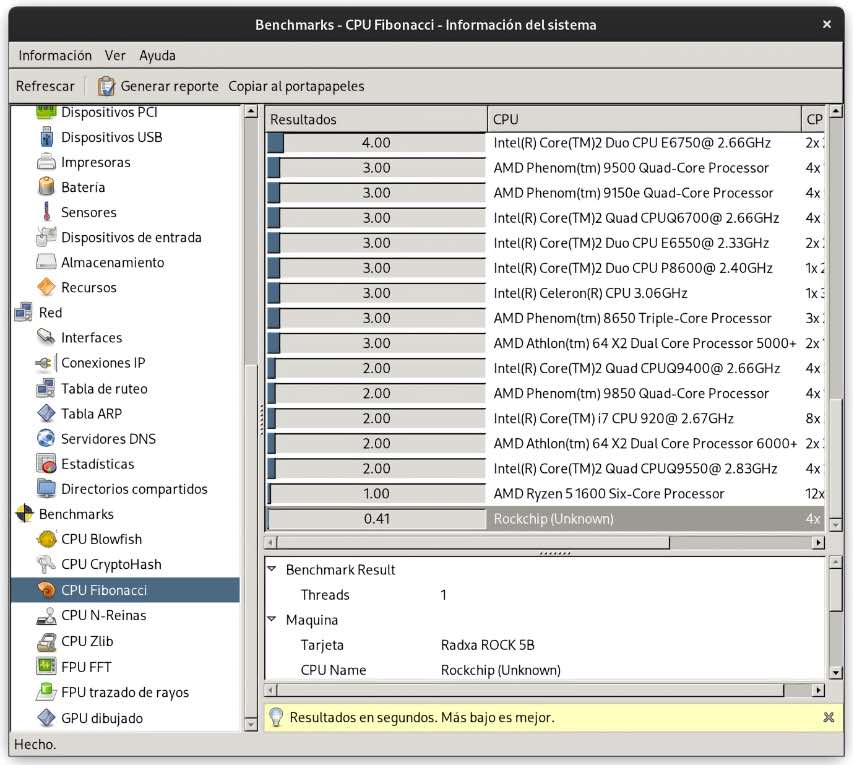Open the Ver menu

coord(115,55)
